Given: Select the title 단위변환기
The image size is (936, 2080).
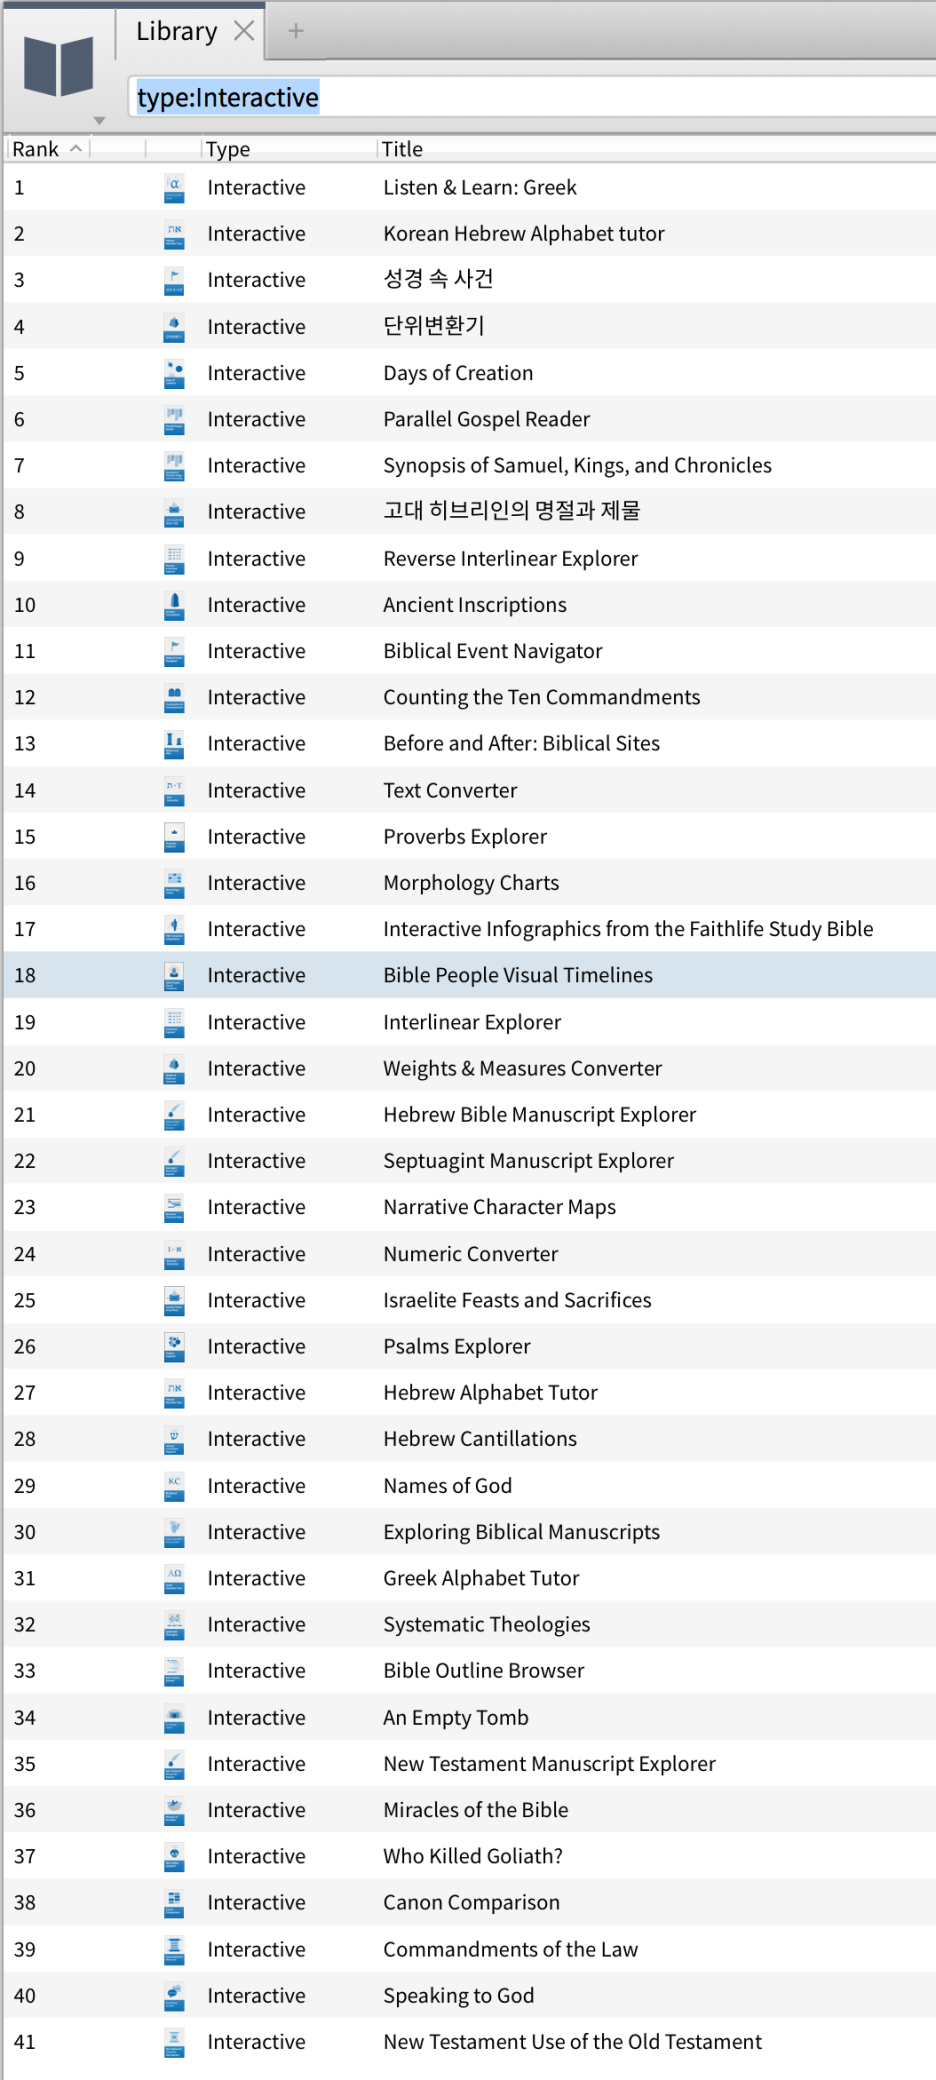Looking at the screenshot, I should 434,326.
